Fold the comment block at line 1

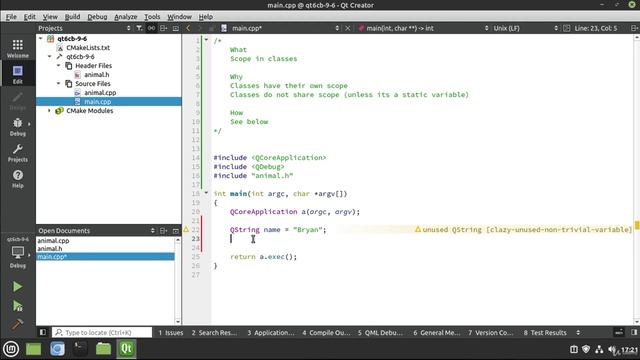click(x=206, y=40)
